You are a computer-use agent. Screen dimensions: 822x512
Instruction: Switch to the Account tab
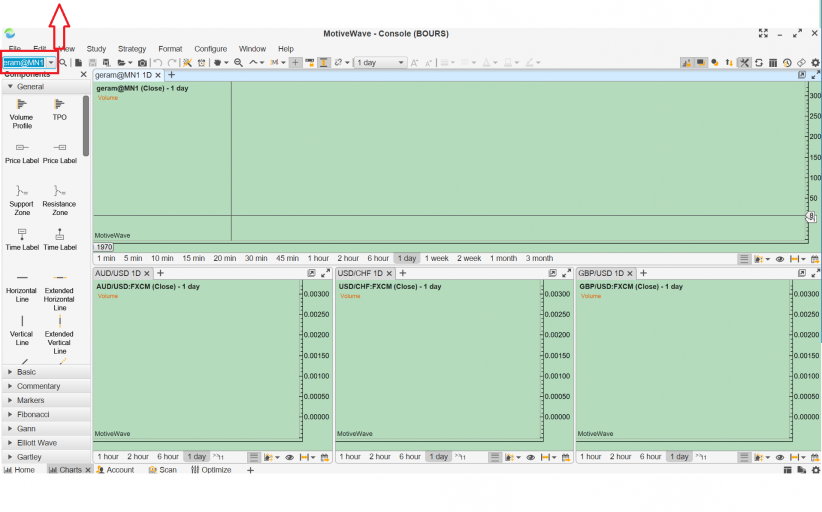click(x=115, y=470)
